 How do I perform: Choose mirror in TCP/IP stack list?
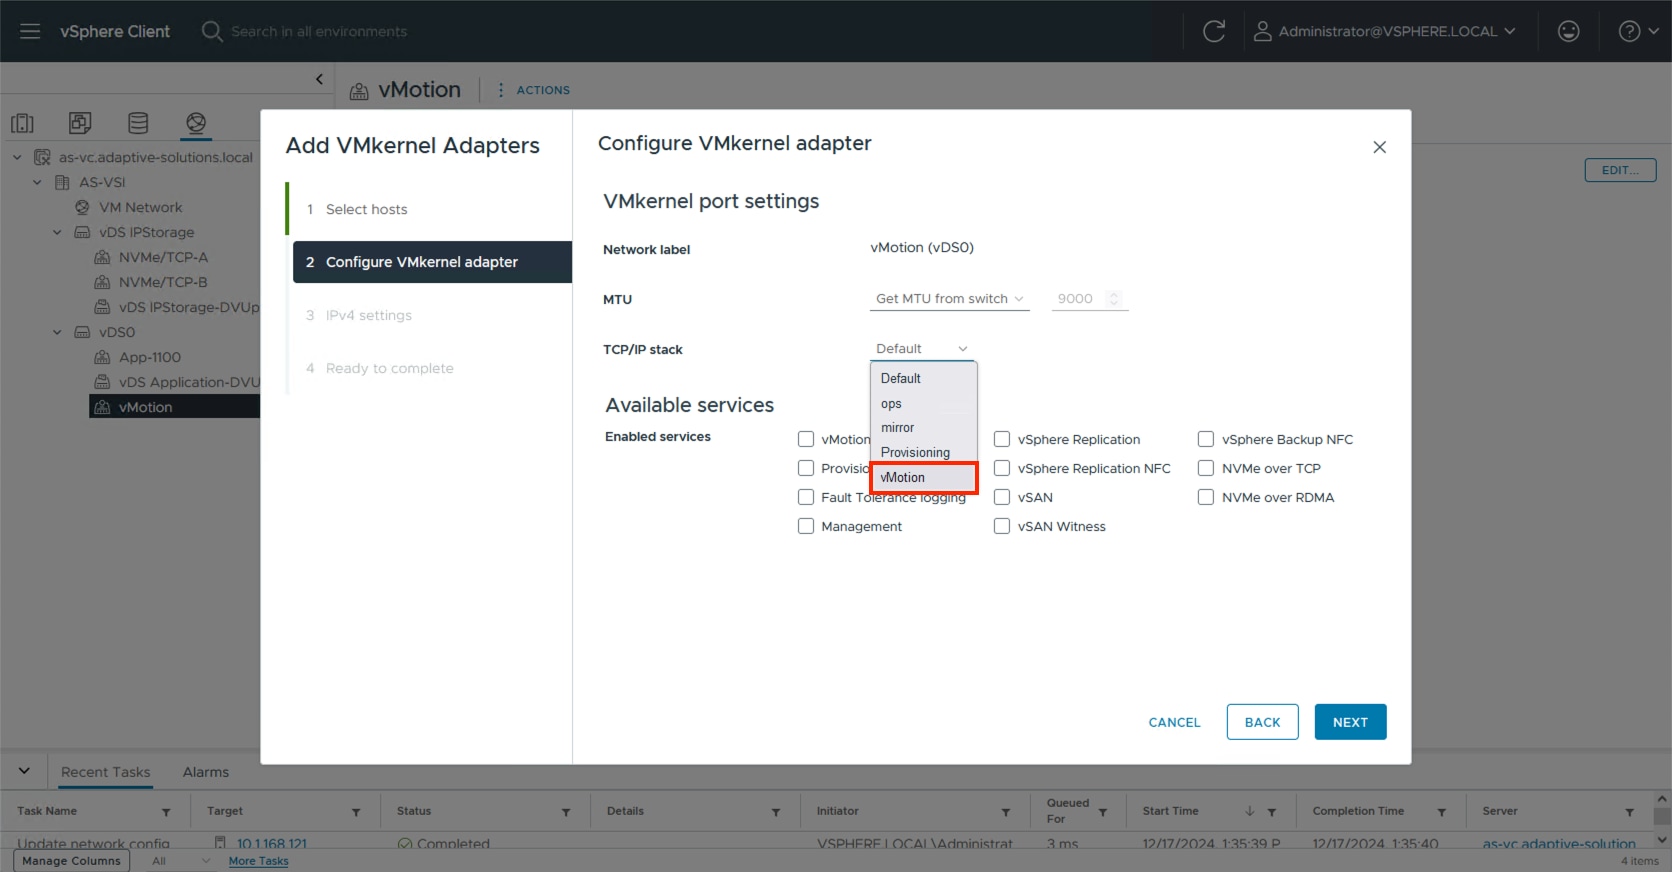tap(923, 427)
